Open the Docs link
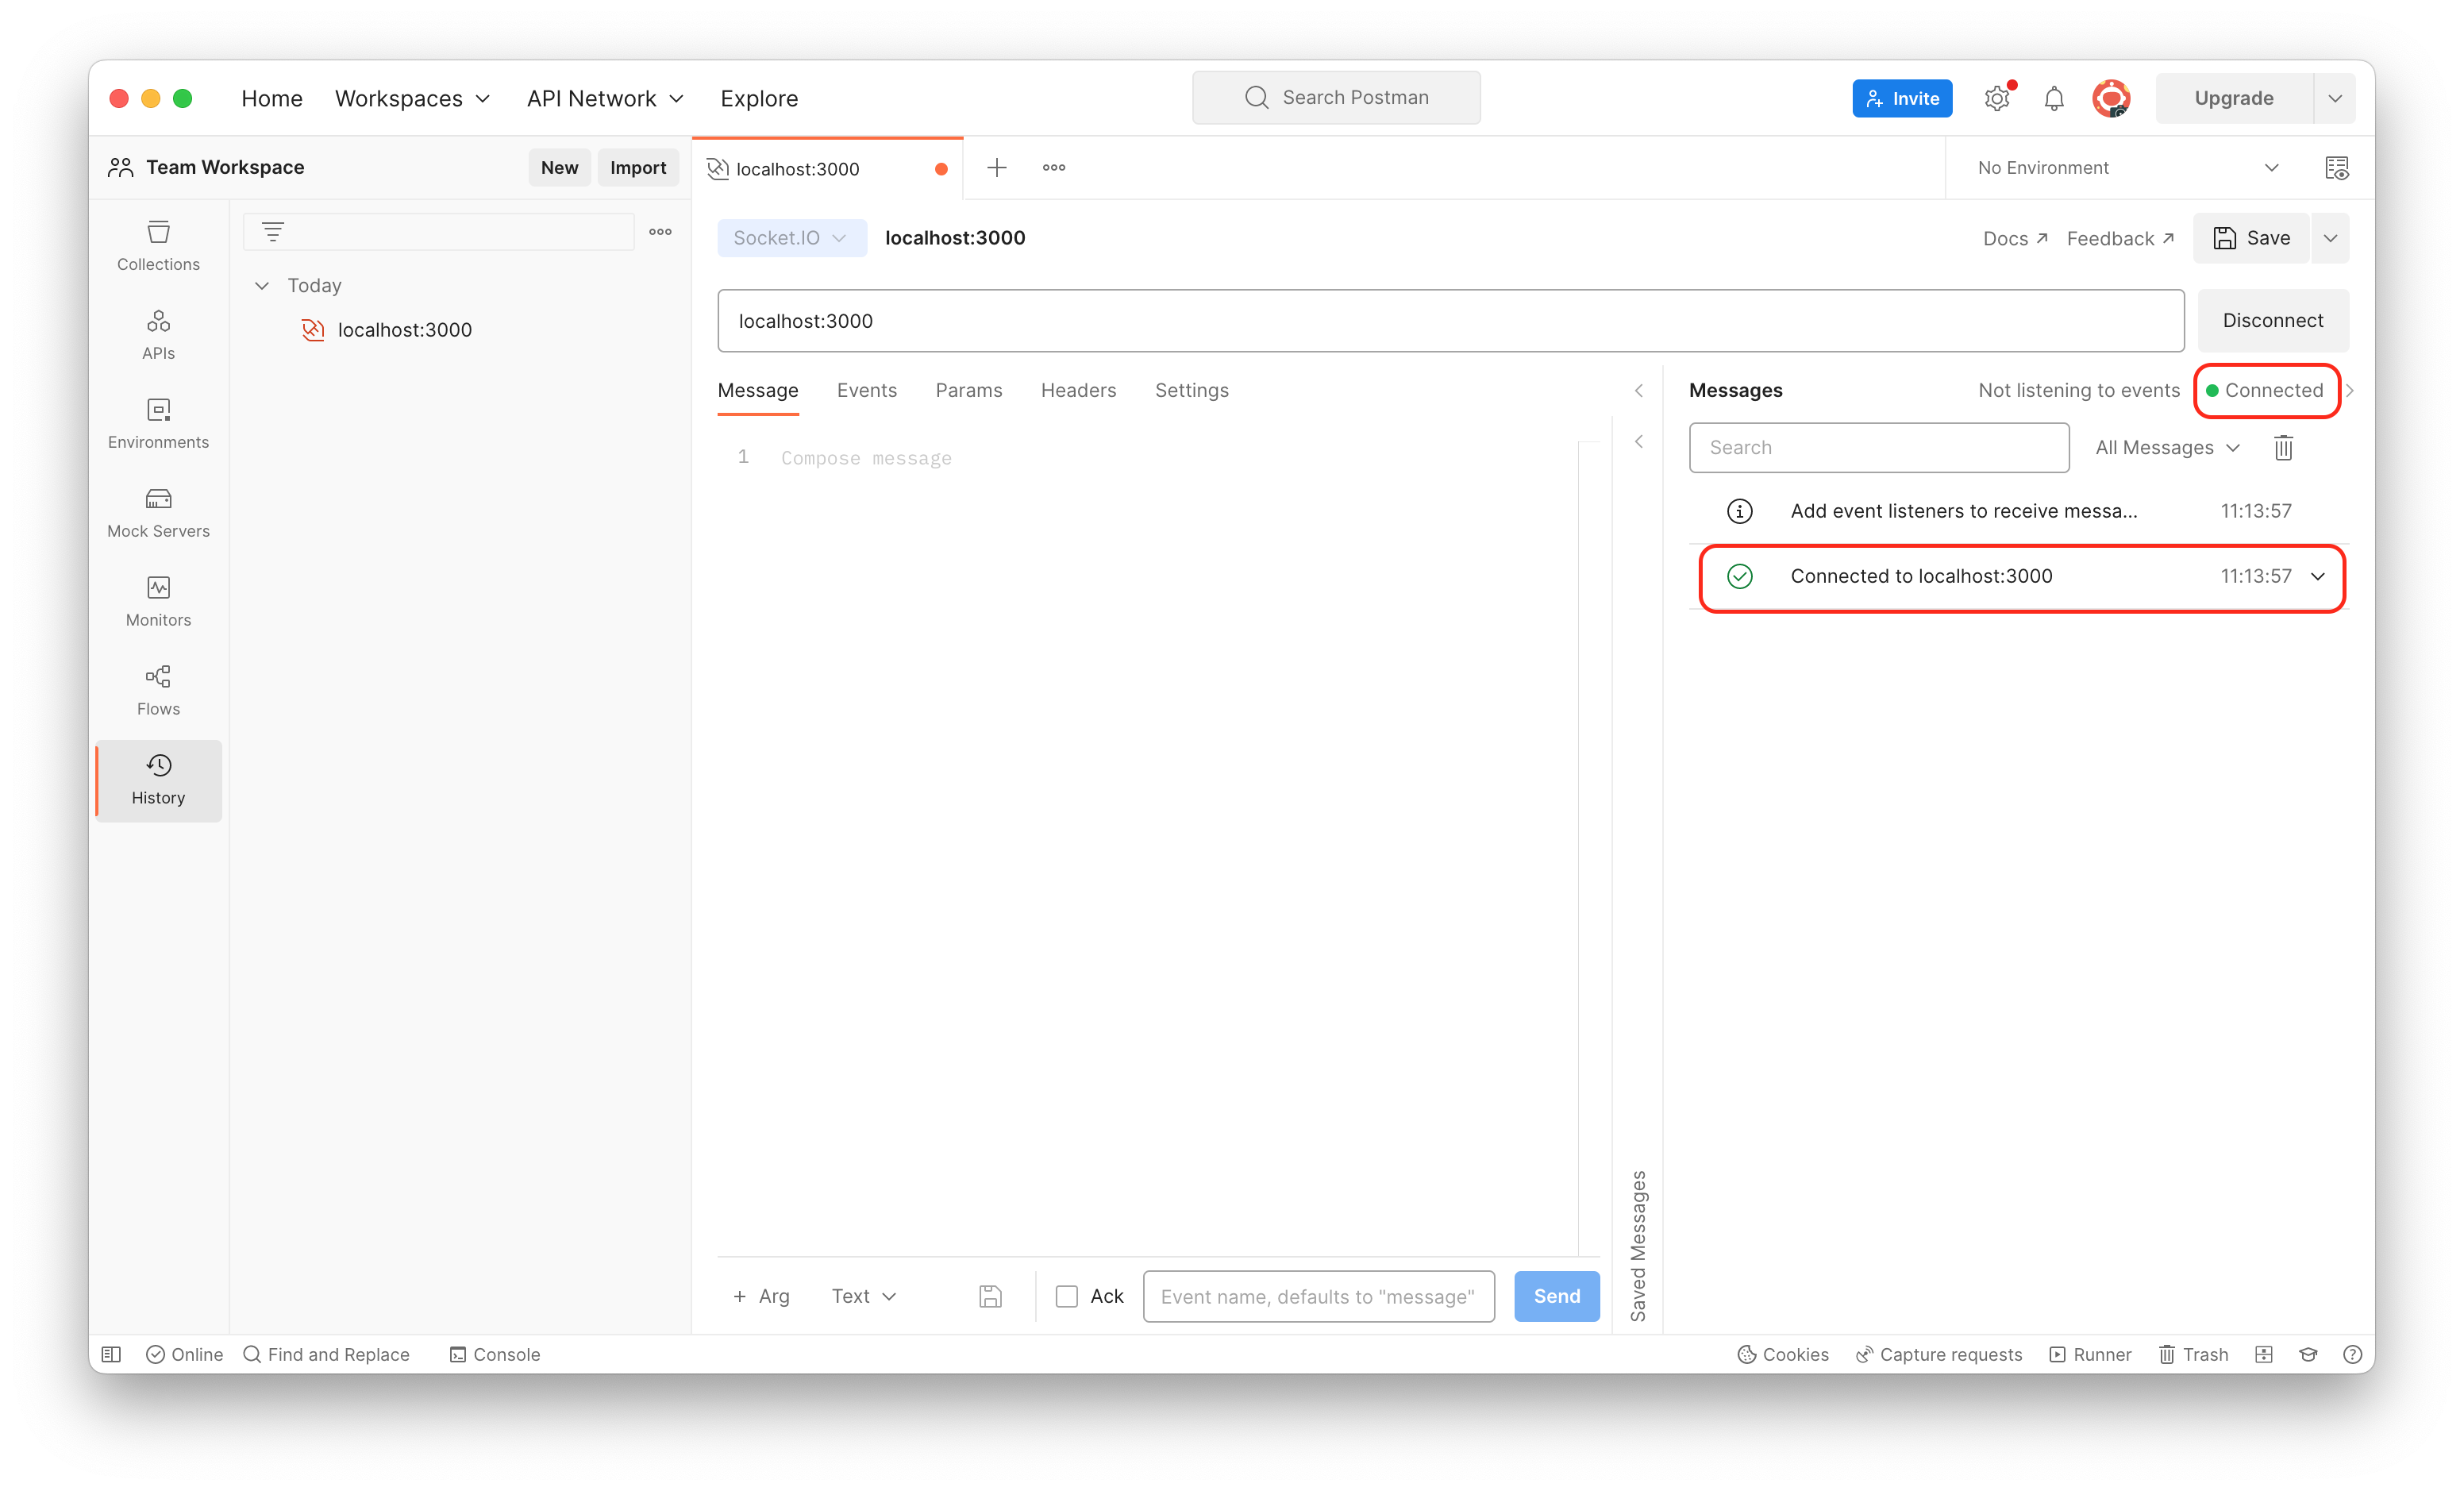 [x=2015, y=238]
